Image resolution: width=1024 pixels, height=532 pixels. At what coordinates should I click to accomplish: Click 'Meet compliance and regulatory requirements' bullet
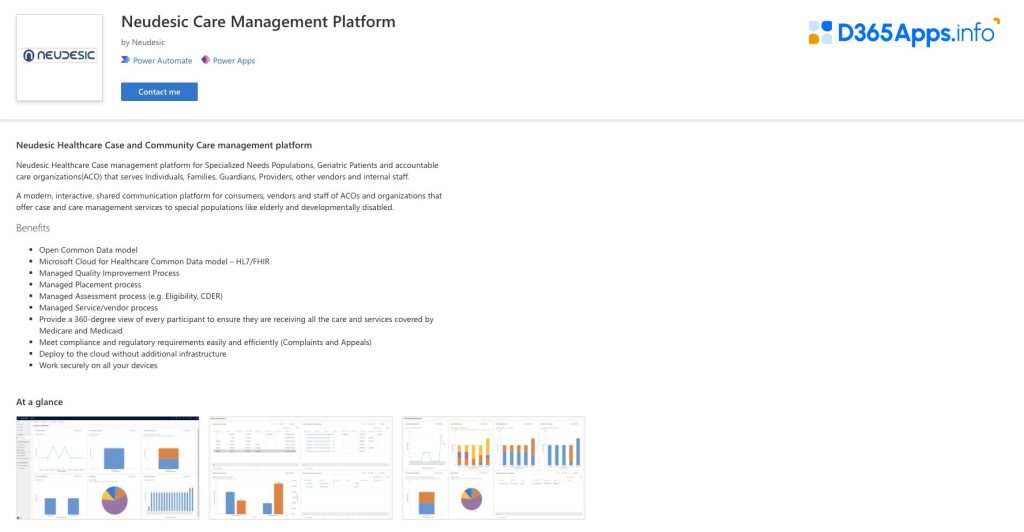coord(205,343)
